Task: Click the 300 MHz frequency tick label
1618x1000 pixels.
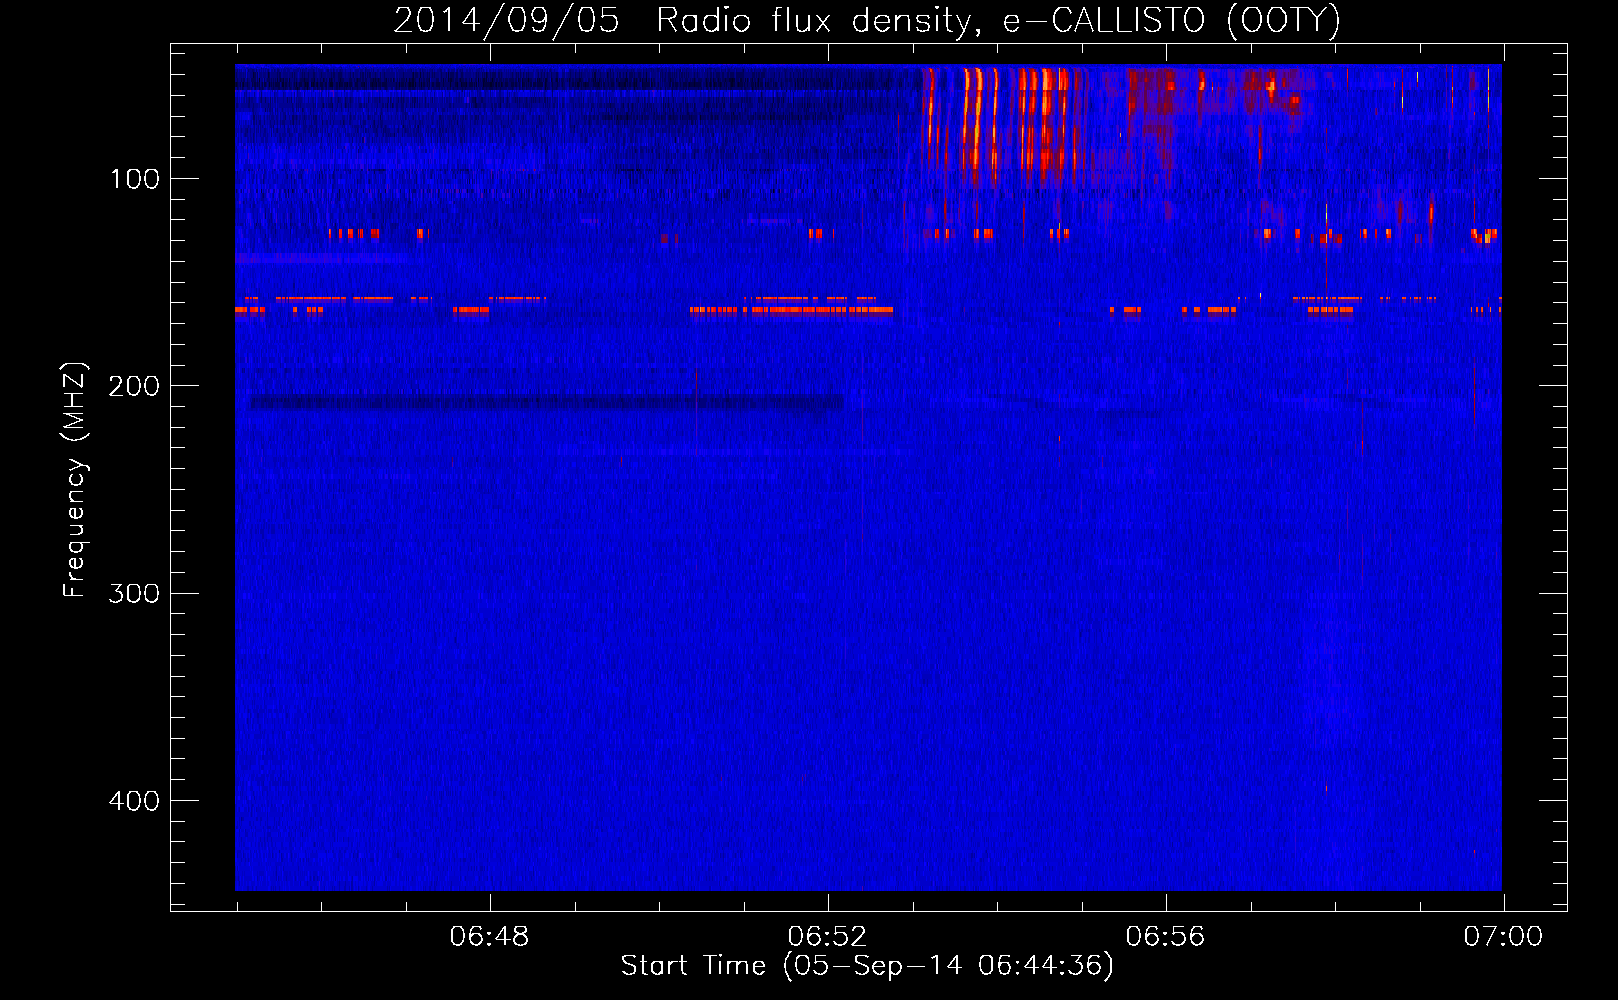Action: coord(134,593)
